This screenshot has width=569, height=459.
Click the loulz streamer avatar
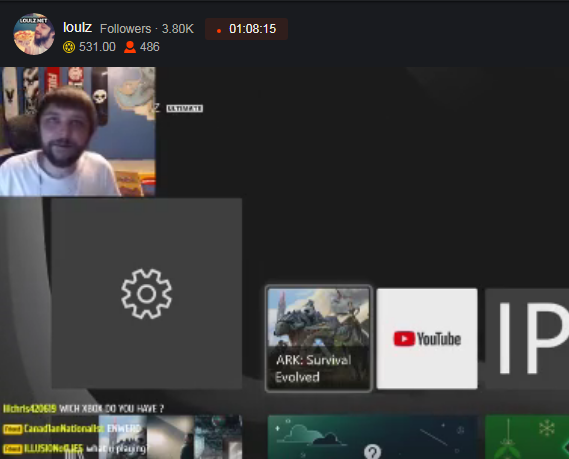tap(34, 34)
